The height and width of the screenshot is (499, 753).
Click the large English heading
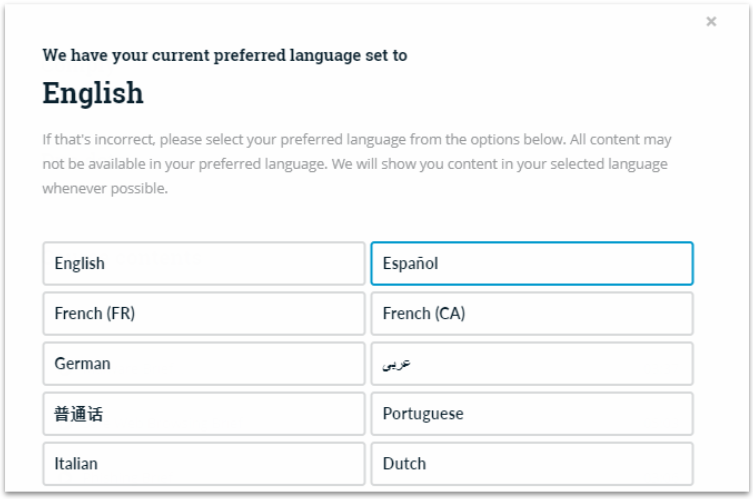pyautogui.click(x=93, y=93)
